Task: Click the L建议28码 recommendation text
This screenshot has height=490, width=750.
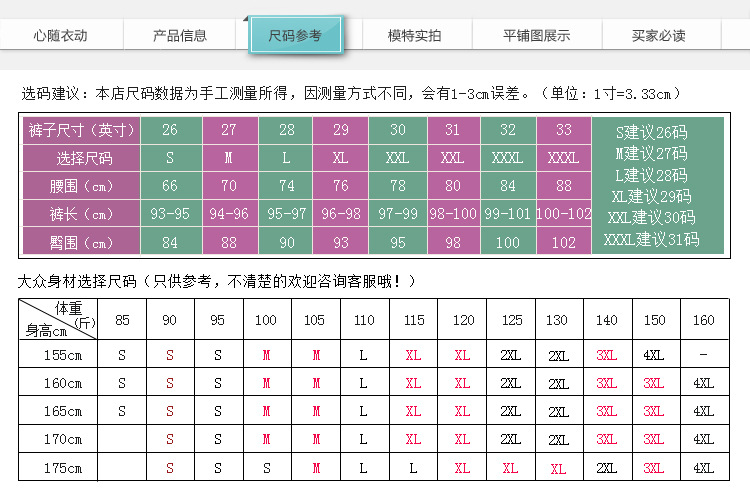Action: coord(651,175)
